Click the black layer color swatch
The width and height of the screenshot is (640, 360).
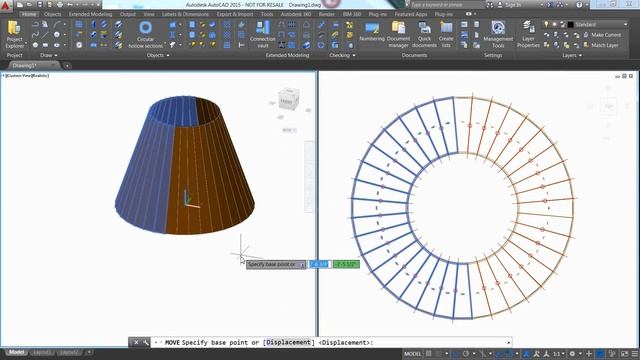point(571,24)
